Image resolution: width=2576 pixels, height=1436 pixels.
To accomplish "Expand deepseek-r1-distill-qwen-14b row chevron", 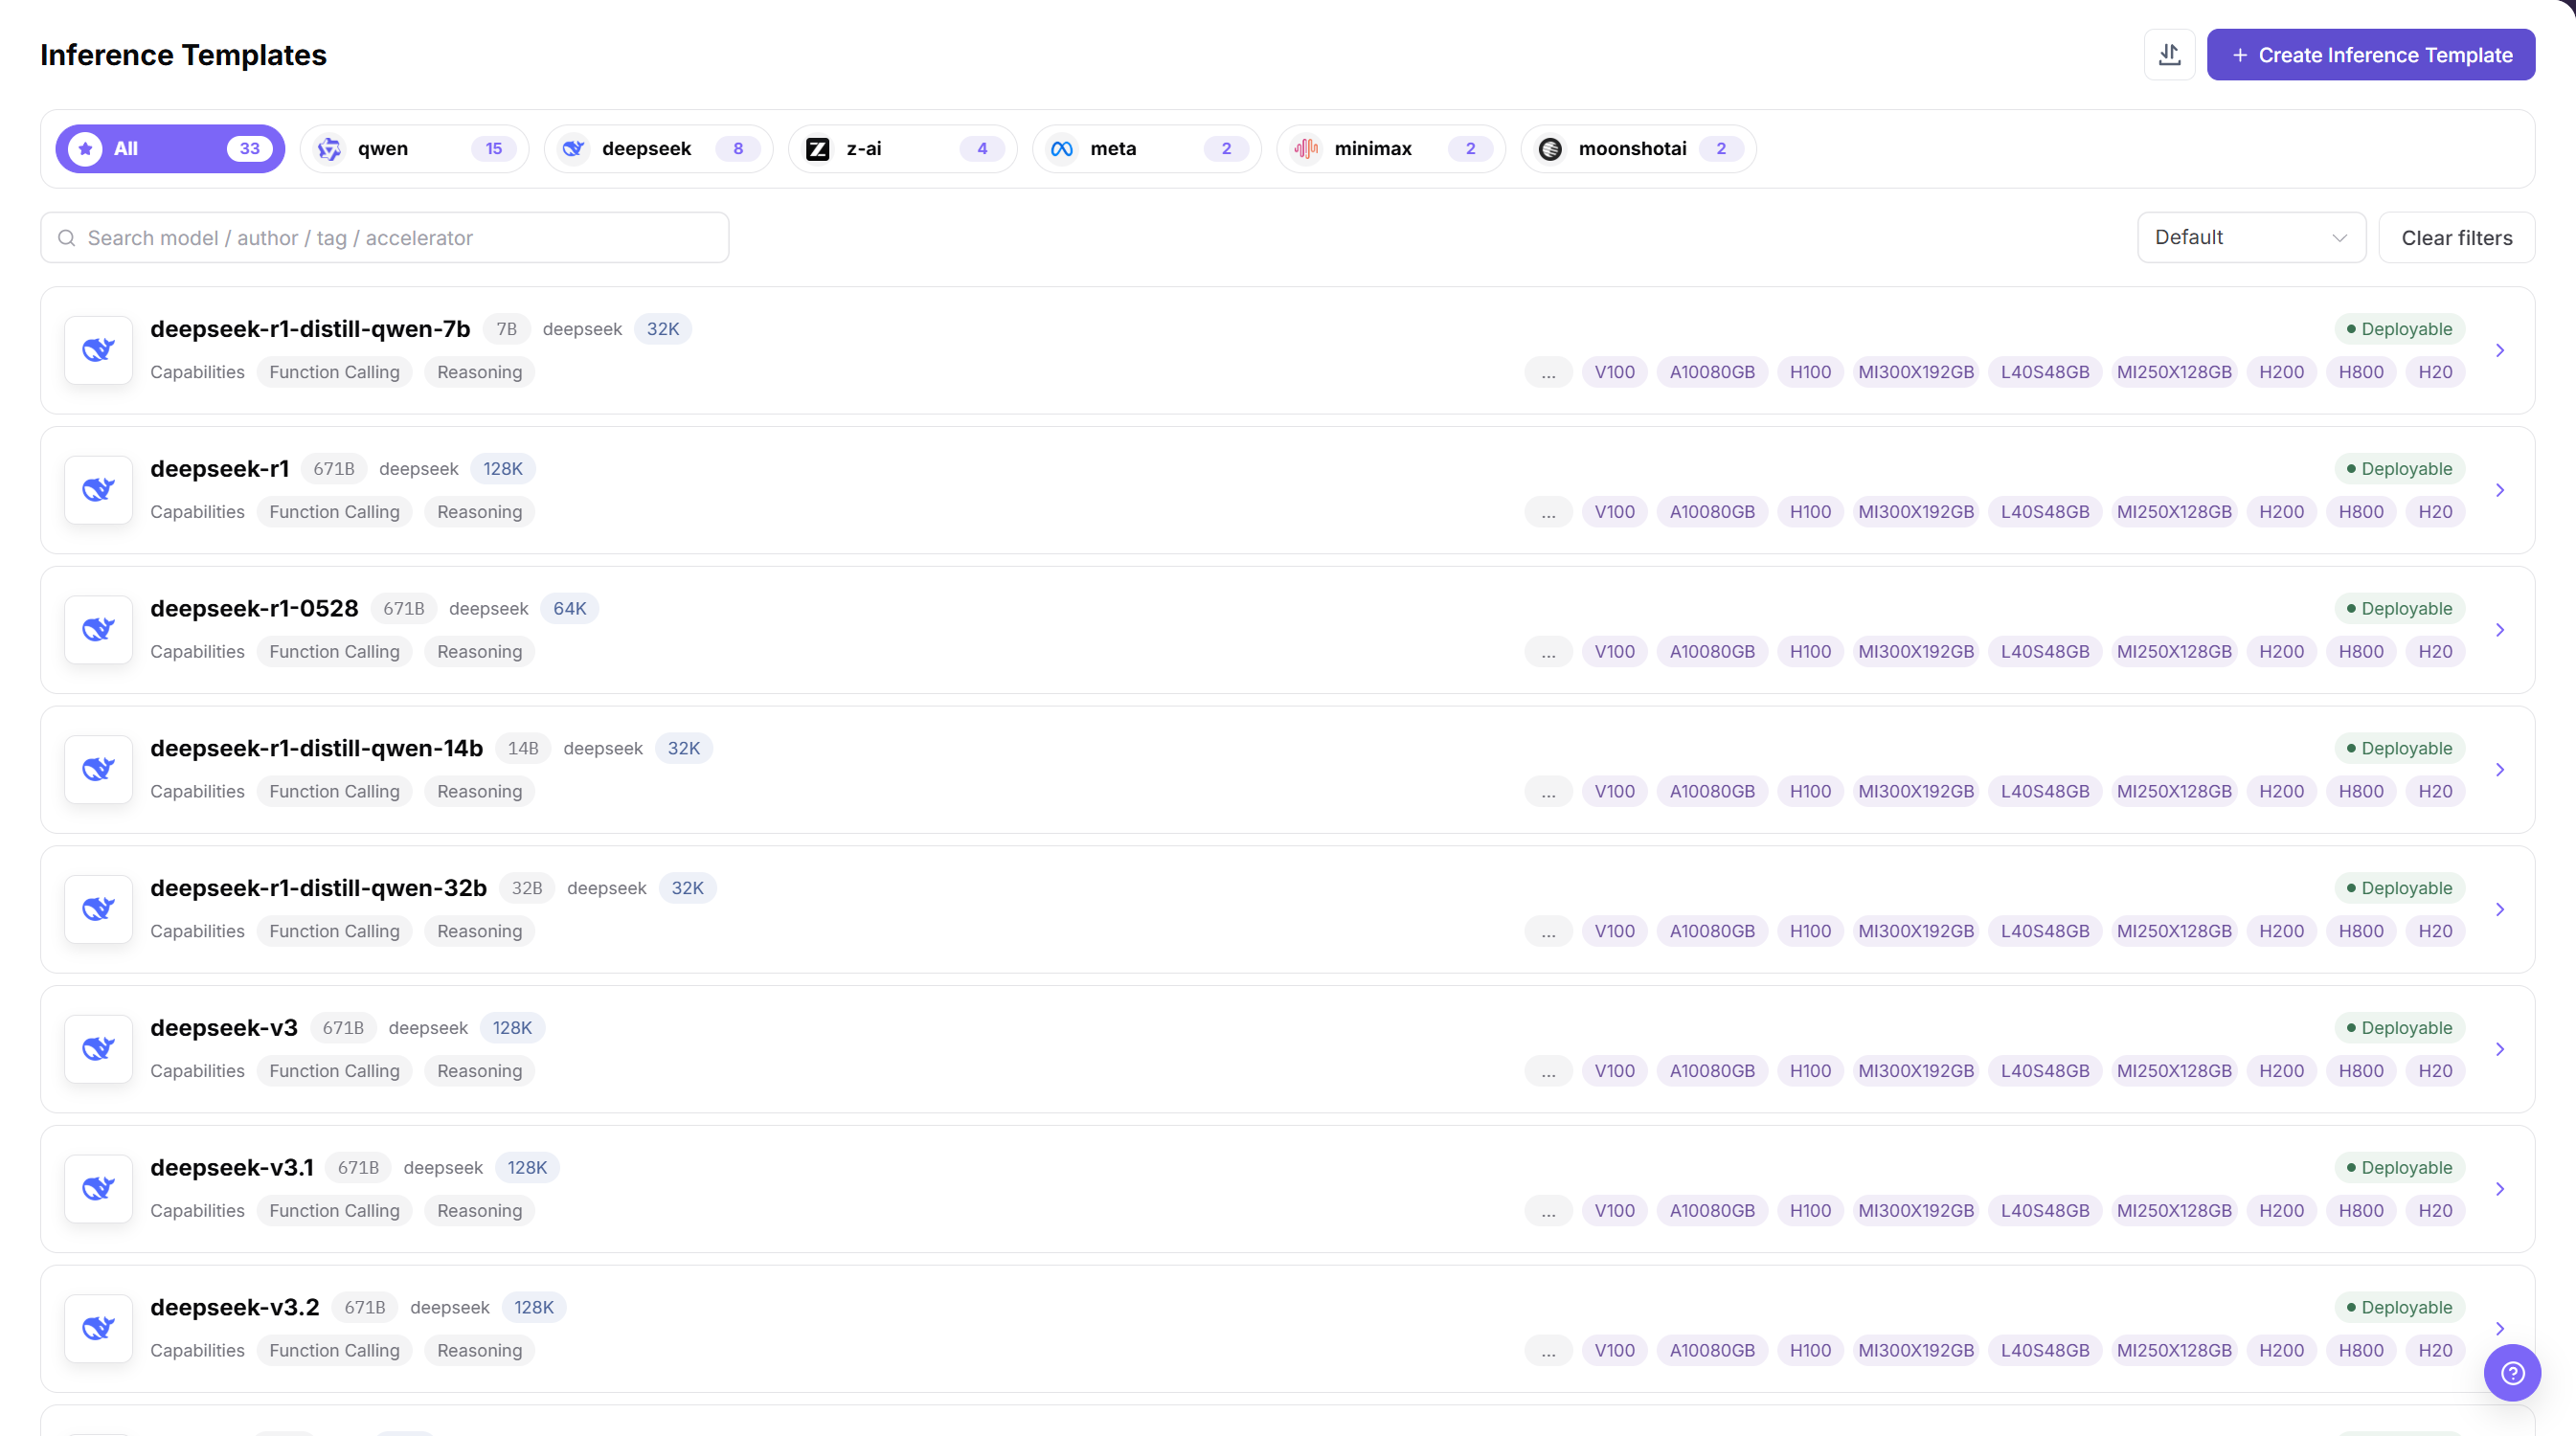I will tap(2499, 770).
